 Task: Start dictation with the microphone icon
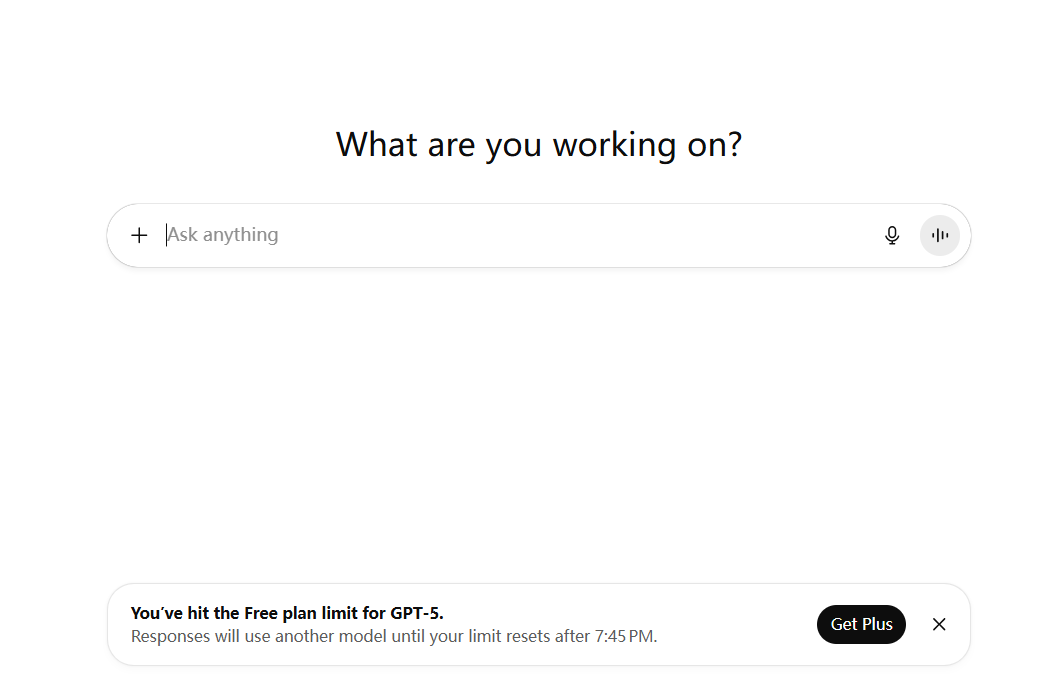pos(892,236)
